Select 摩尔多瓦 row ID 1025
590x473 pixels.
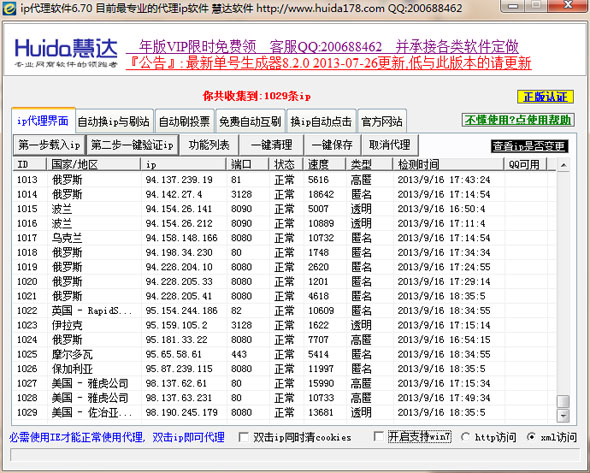(x=284, y=354)
